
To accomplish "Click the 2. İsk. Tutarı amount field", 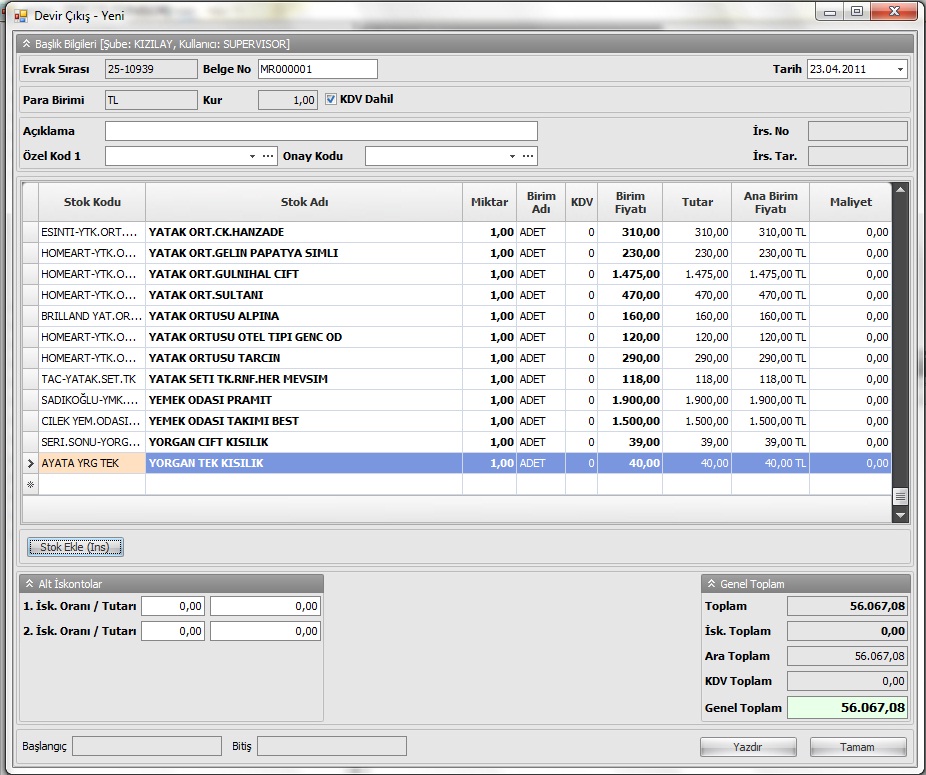I will [x=265, y=631].
